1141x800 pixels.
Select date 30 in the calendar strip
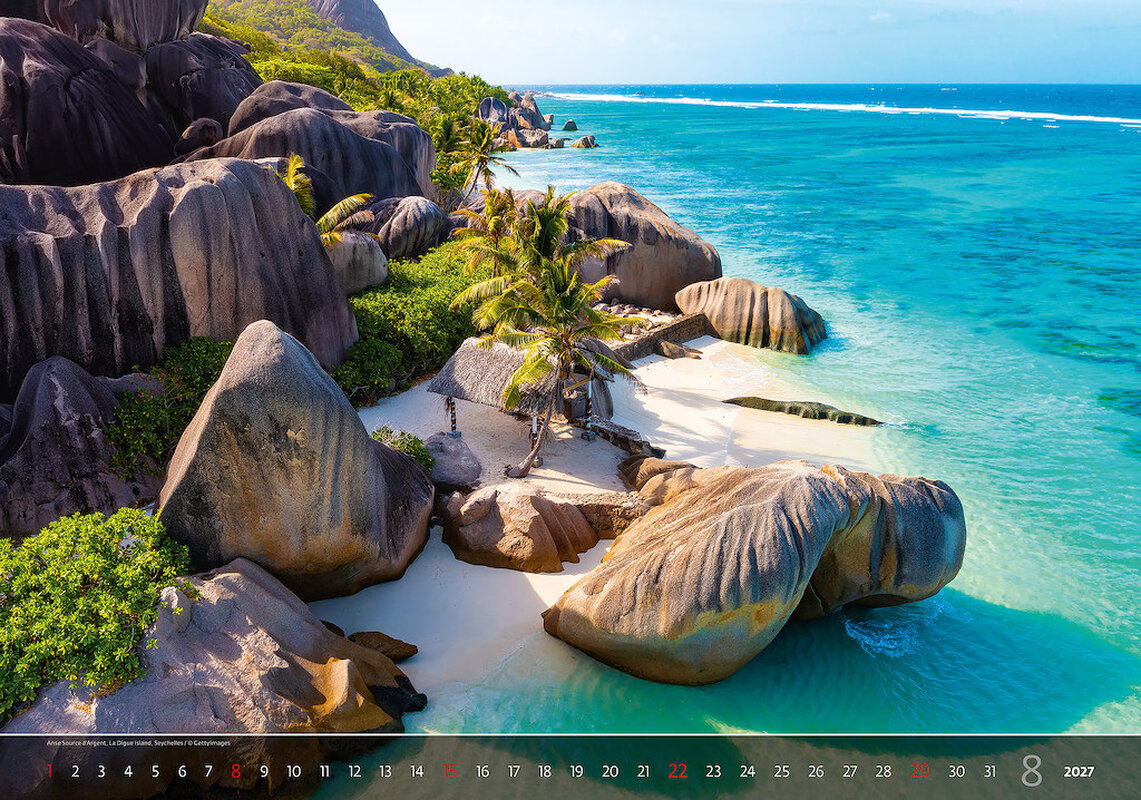click(x=957, y=772)
